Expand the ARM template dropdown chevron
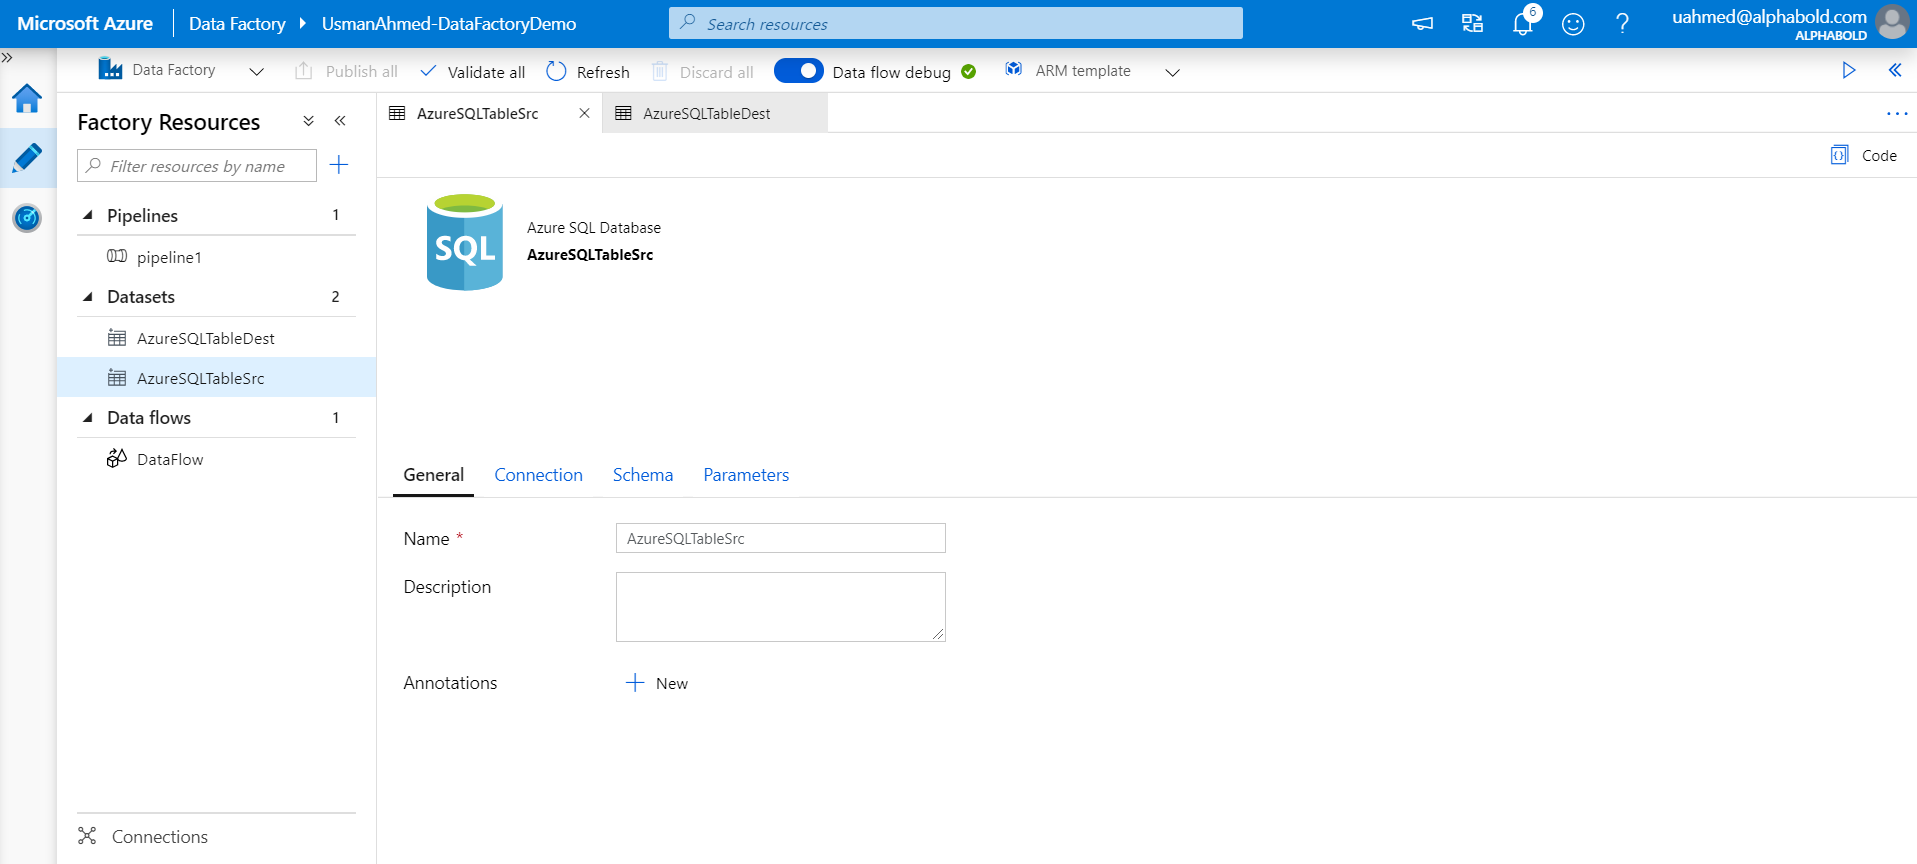1917x864 pixels. click(x=1173, y=72)
